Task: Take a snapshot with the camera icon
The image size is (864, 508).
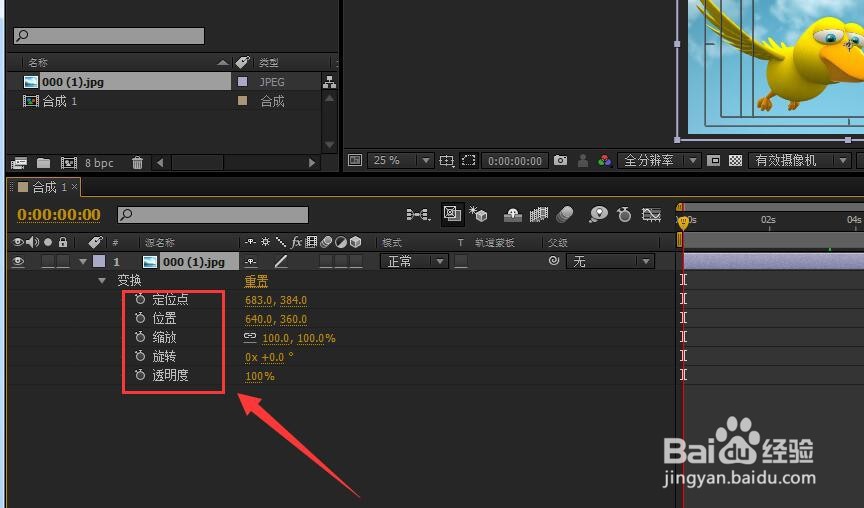Action: 560,160
